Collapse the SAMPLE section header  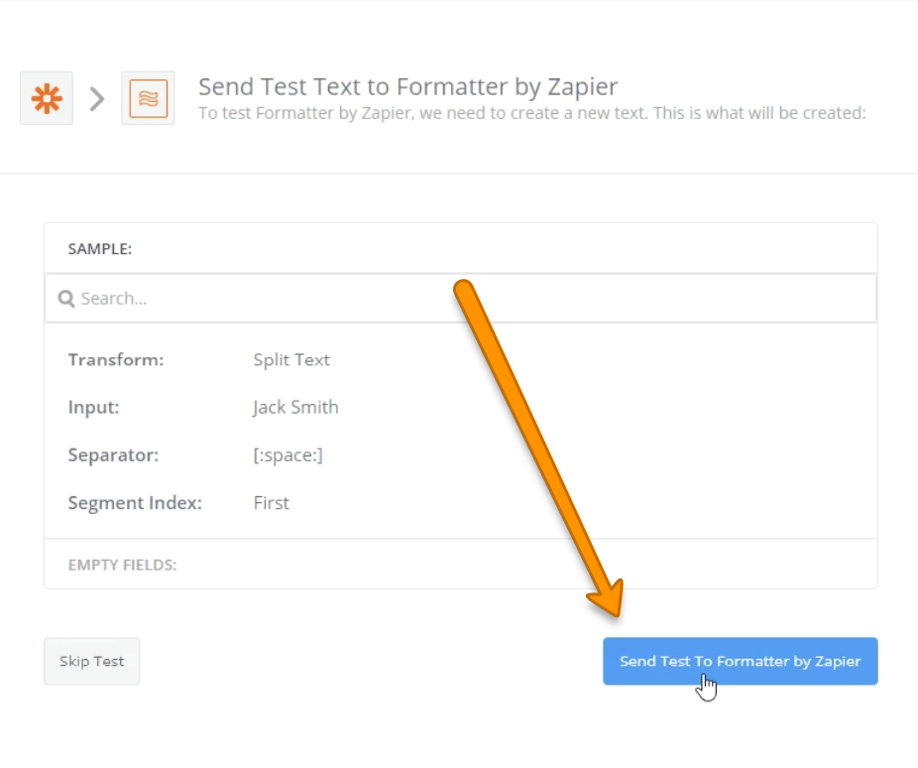100,249
